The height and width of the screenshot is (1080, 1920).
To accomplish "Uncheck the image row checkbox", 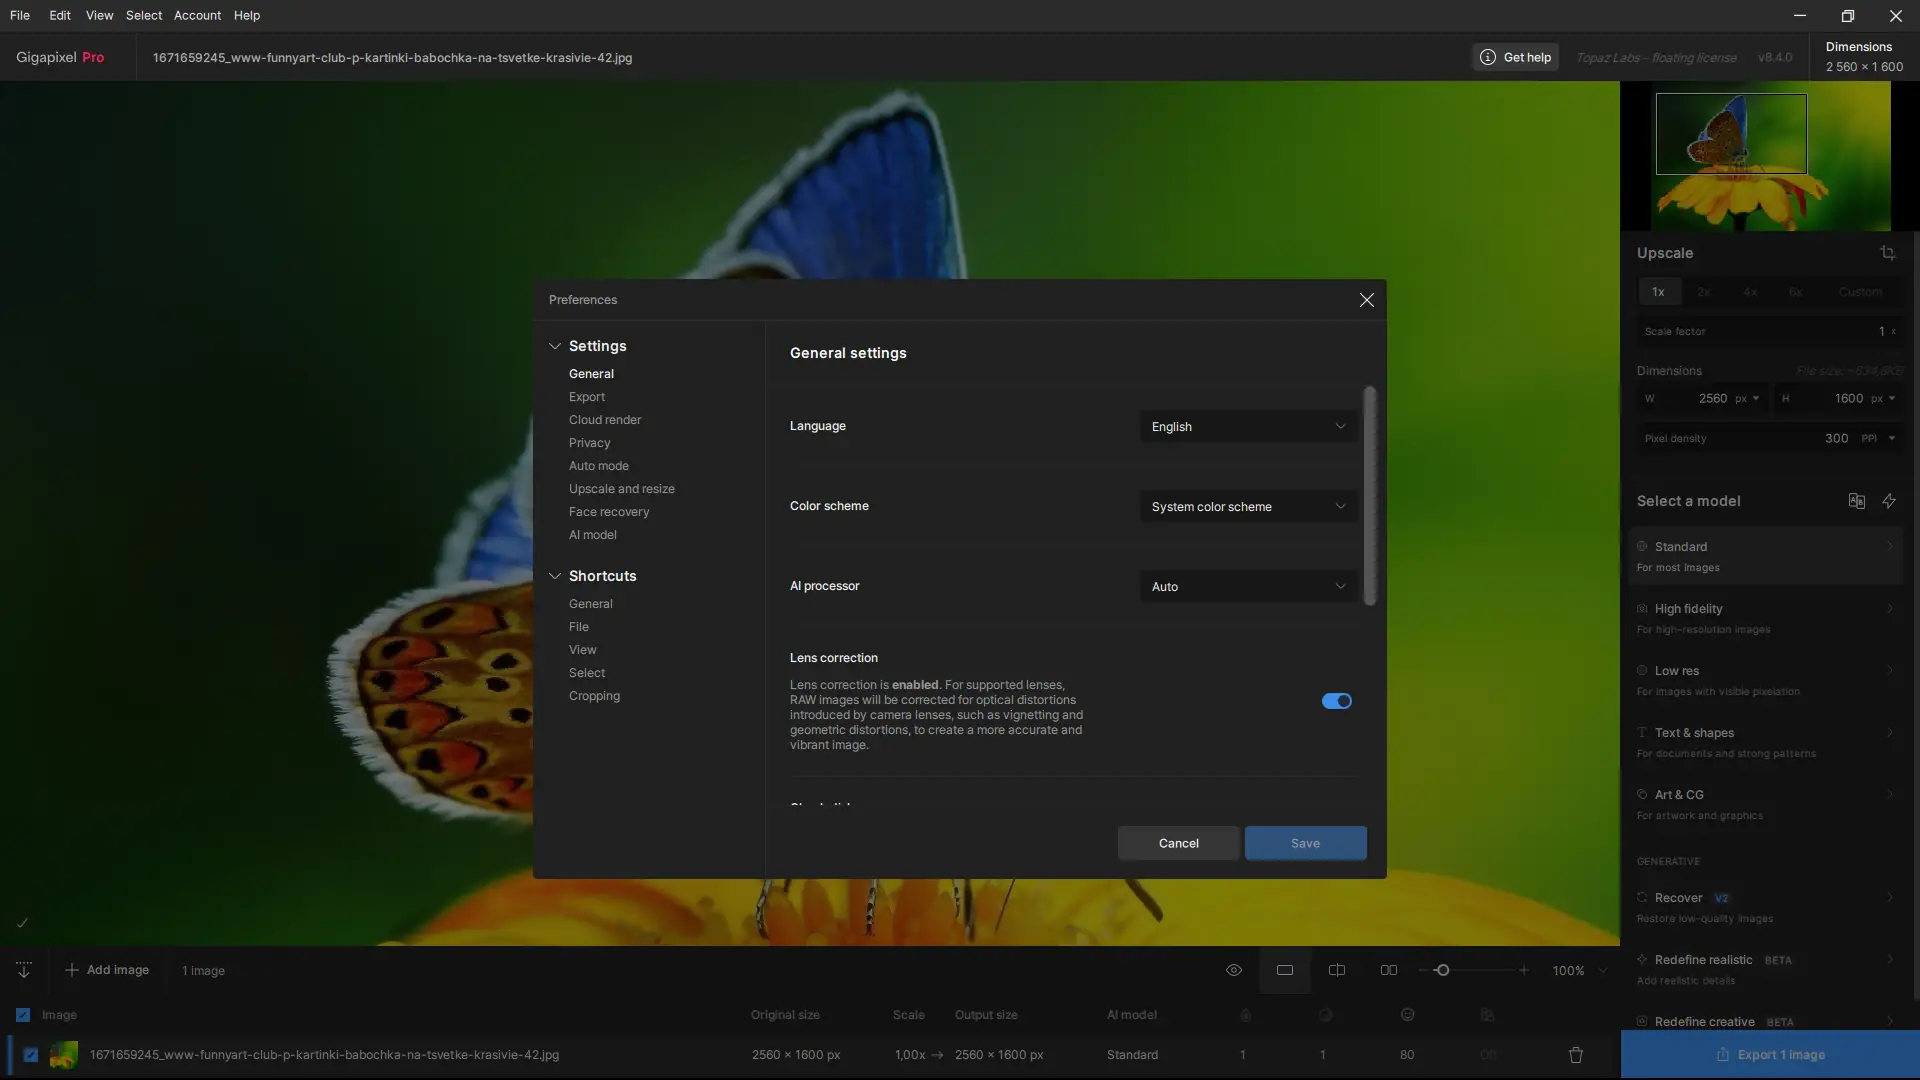I will click(31, 1055).
